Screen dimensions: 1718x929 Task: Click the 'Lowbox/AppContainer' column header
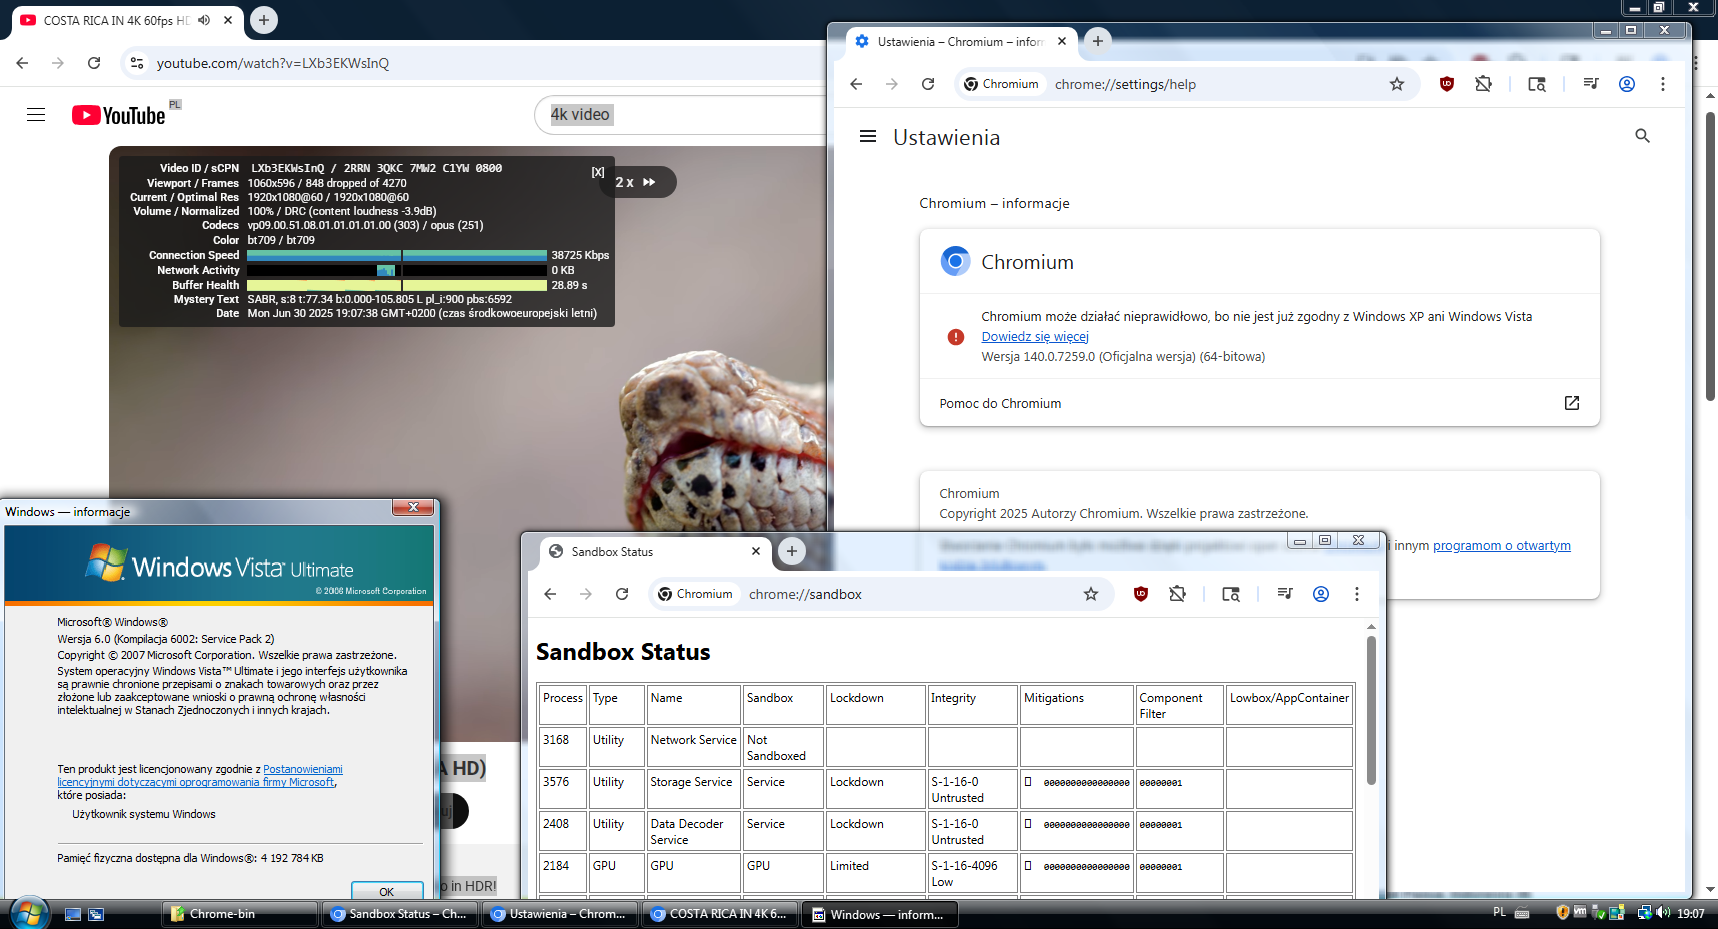[x=1290, y=705]
